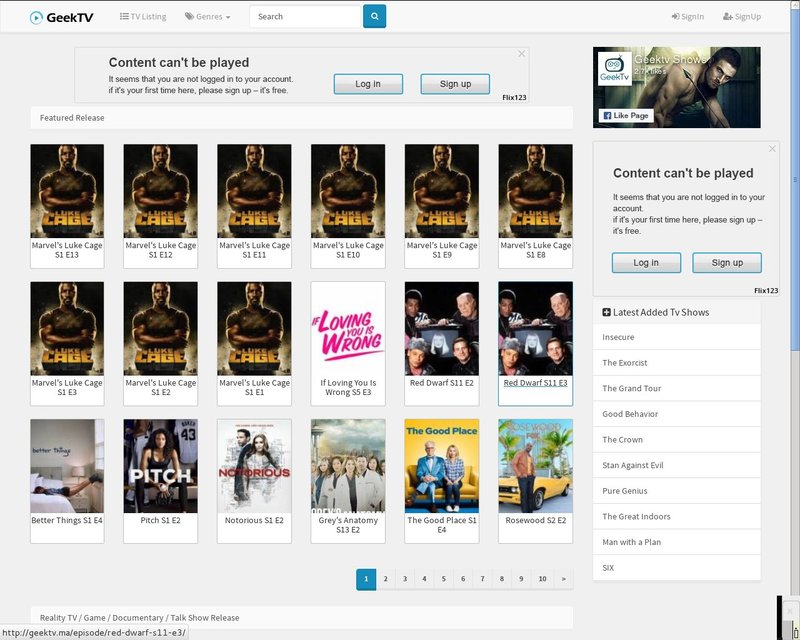This screenshot has width=800, height=640.
Task: Go to page 9
Action: click(x=521, y=579)
